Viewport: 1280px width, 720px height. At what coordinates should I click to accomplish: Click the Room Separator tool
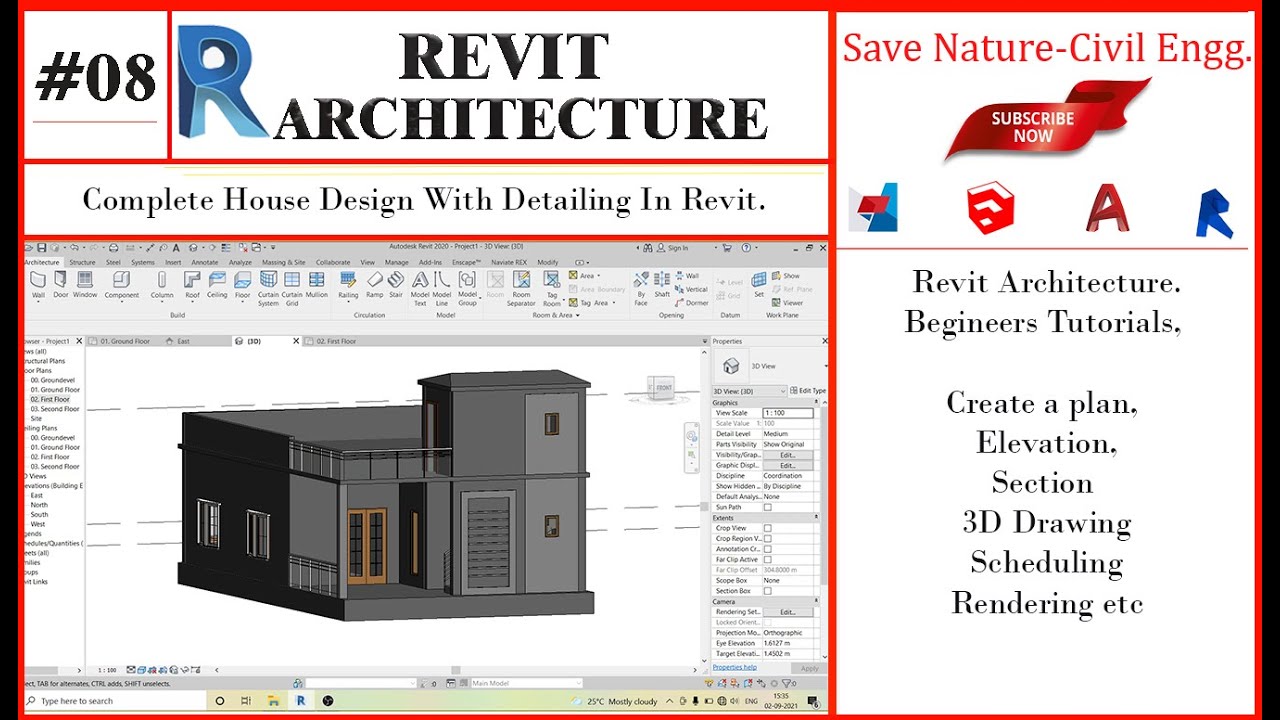pos(521,288)
